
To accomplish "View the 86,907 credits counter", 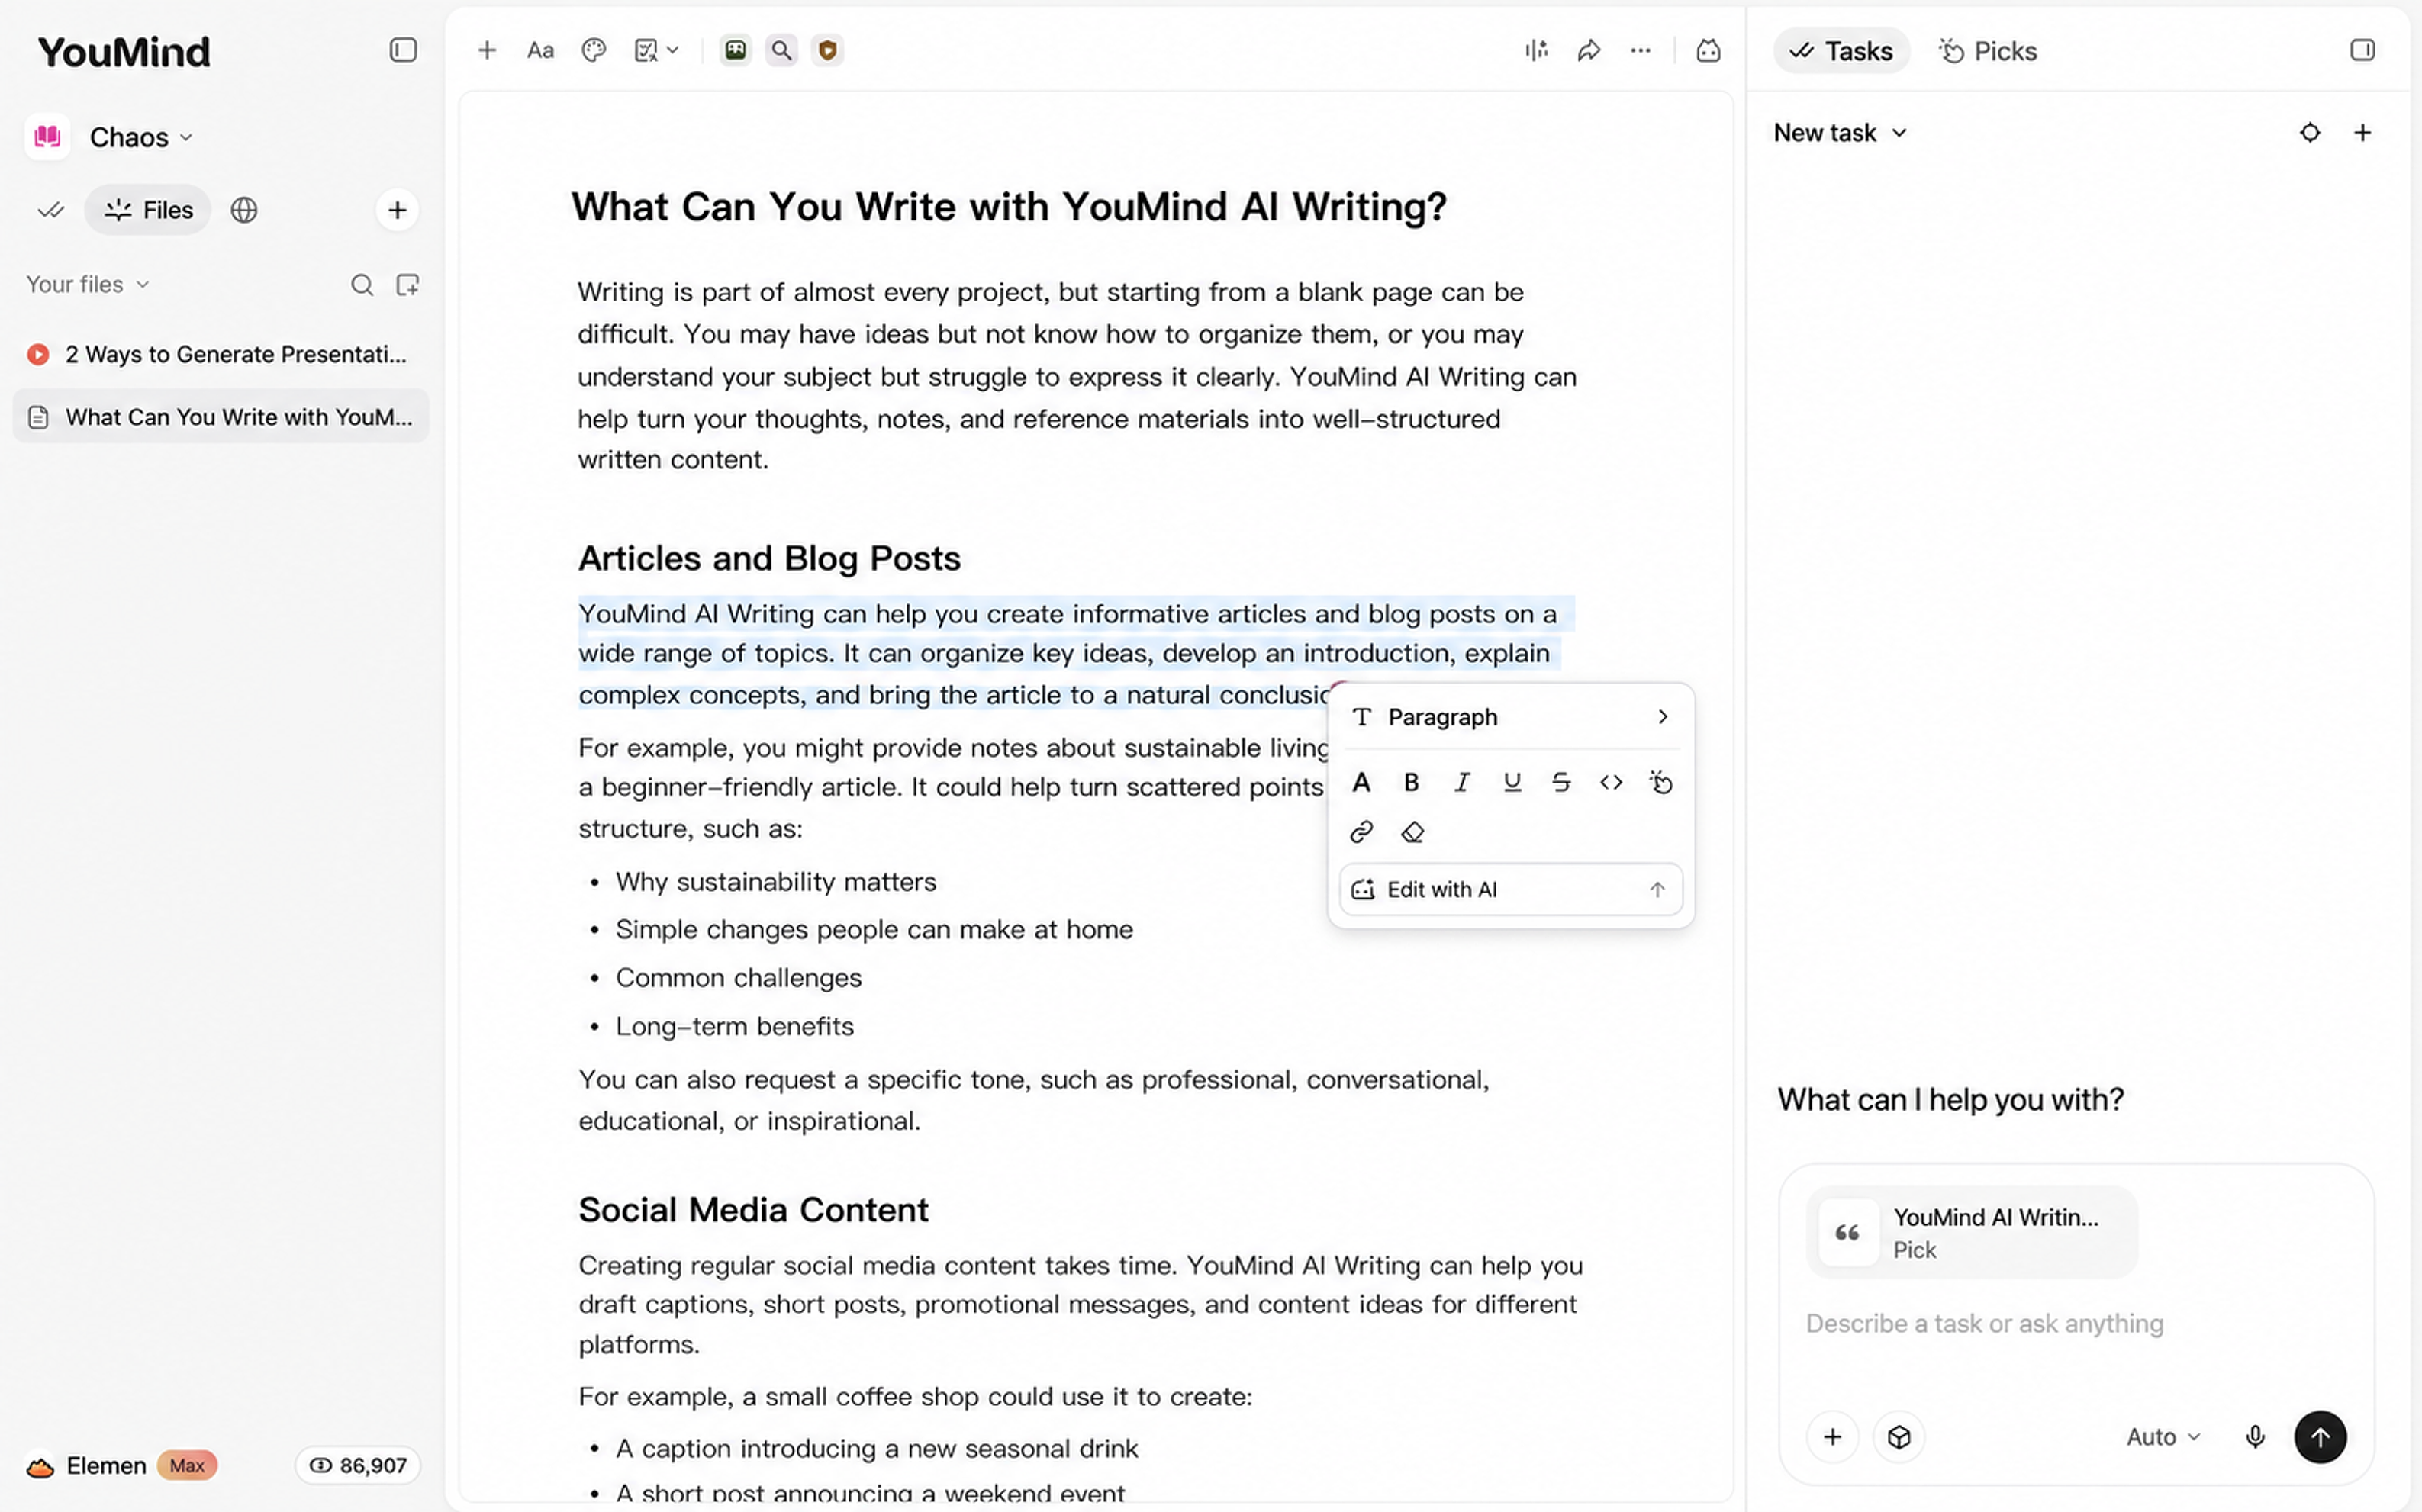I will point(358,1465).
